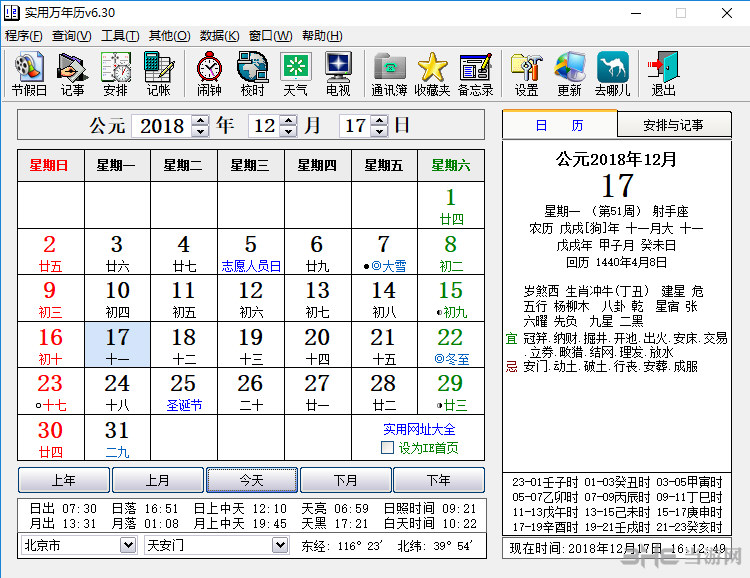Open the 工具(T) menu
The image size is (750, 578).
120,36
